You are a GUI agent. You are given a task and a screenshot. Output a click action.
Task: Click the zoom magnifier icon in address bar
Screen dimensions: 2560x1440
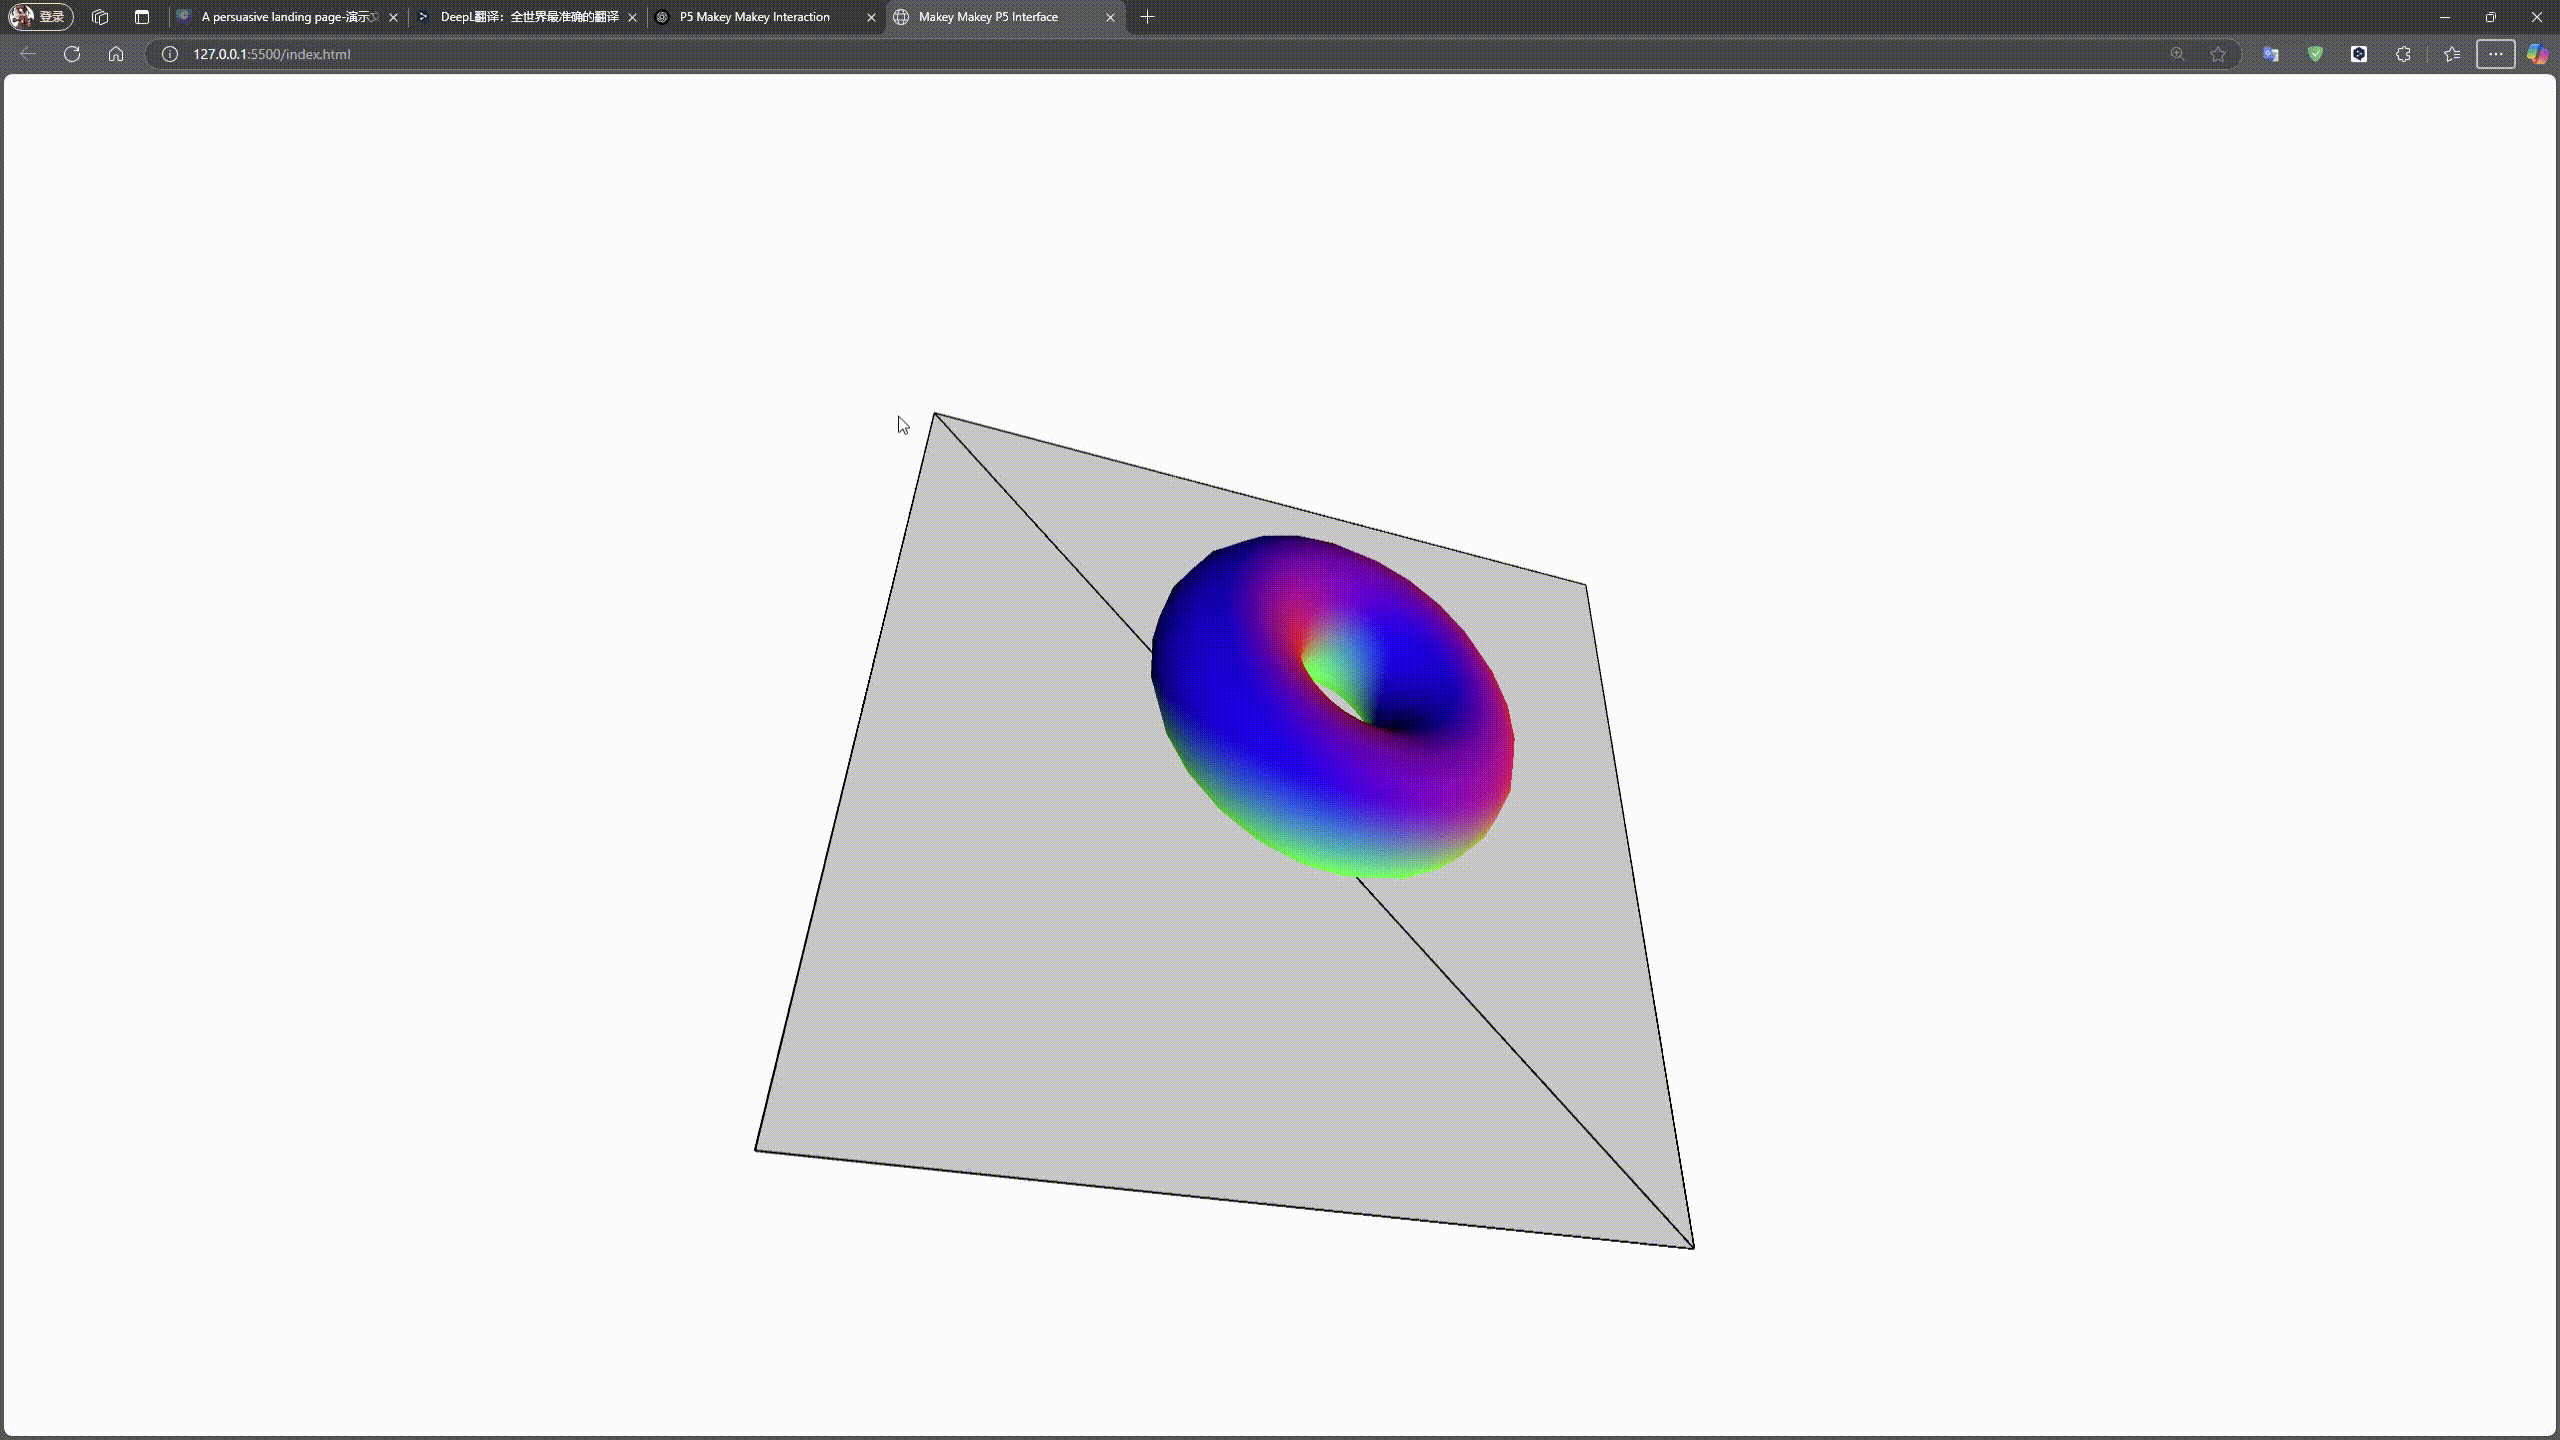pos(2177,54)
